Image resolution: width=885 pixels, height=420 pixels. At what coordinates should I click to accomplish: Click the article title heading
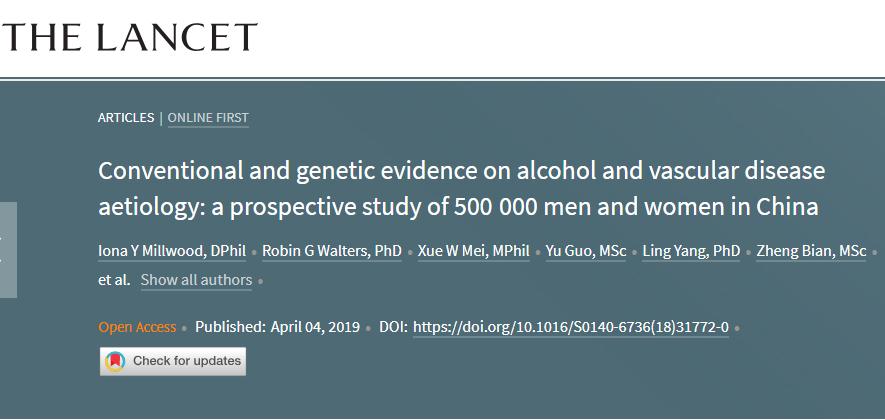point(460,189)
